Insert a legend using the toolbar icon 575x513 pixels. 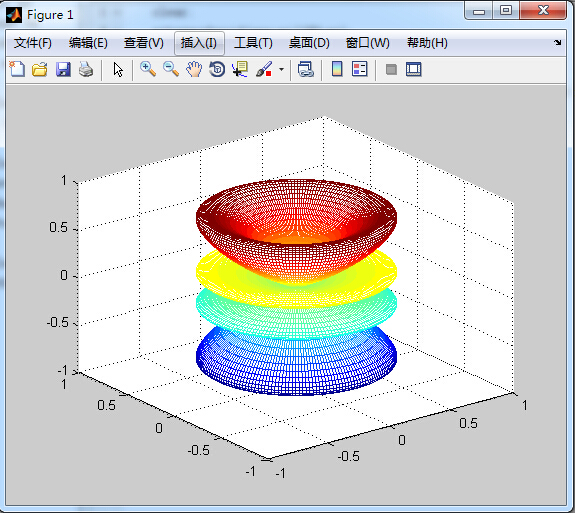pyautogui.click(x=359, y=69)
